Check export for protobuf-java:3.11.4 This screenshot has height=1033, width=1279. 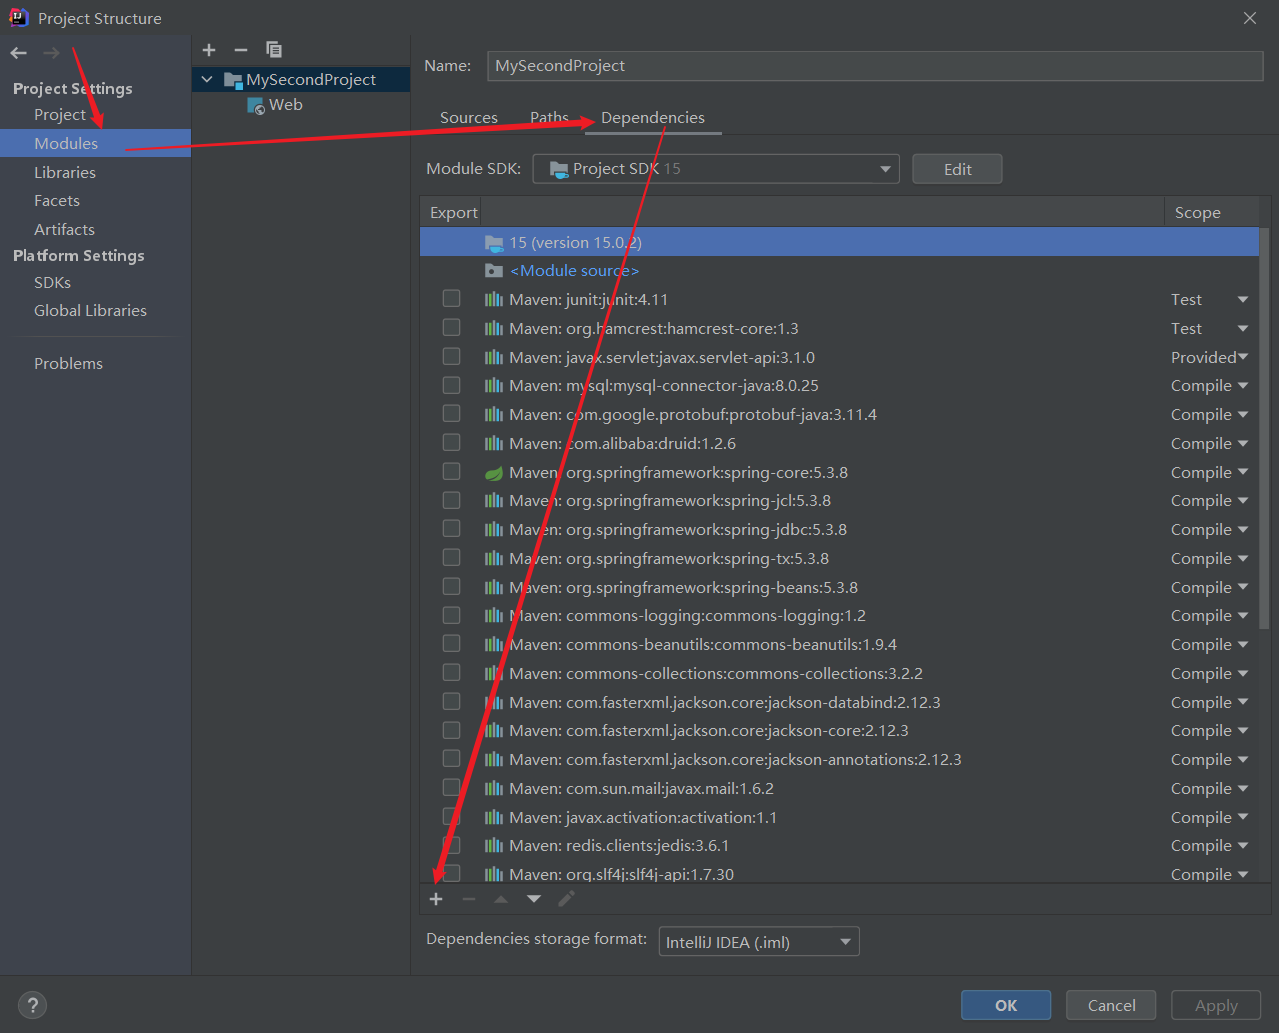[x=452, y=414]
